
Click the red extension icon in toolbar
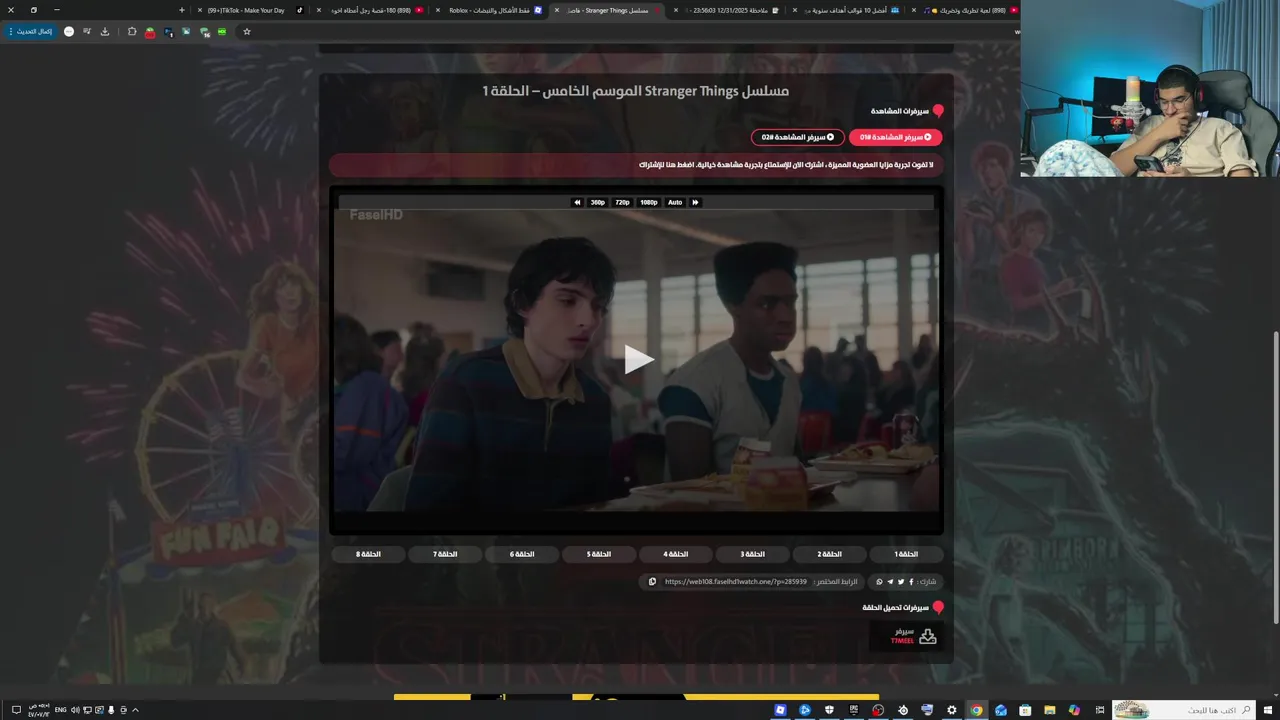(150, 32)
